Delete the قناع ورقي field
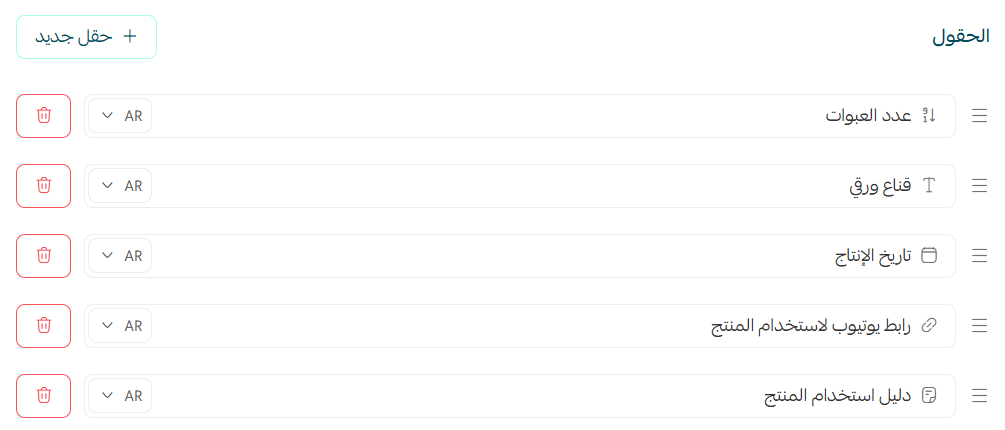 point(43,186)
